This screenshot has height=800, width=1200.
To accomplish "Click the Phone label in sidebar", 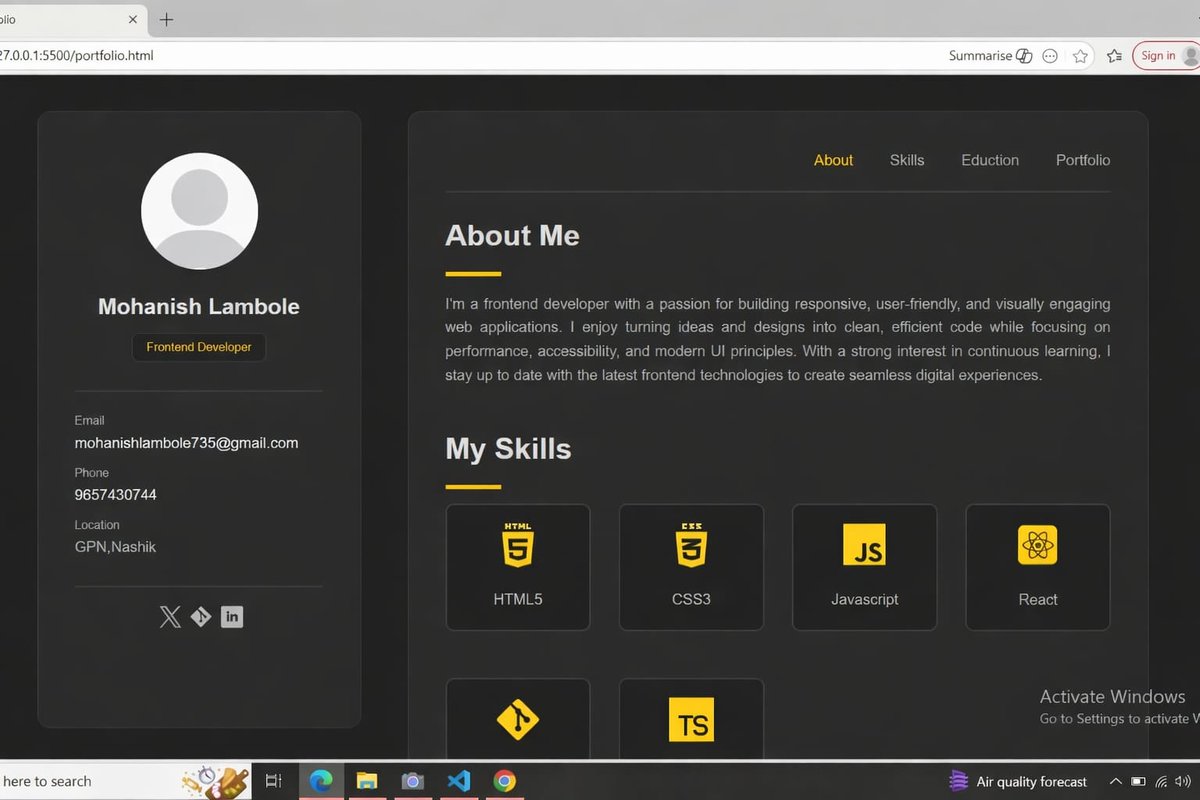I will [x=92, y=472].
